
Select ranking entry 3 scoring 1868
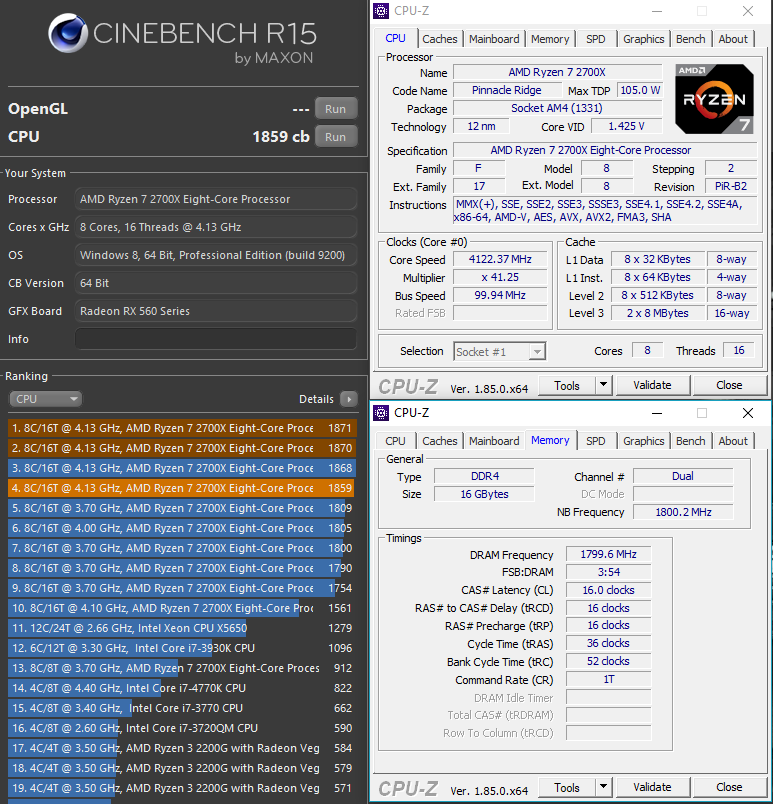pyautogui.click(x=182, y=468)
